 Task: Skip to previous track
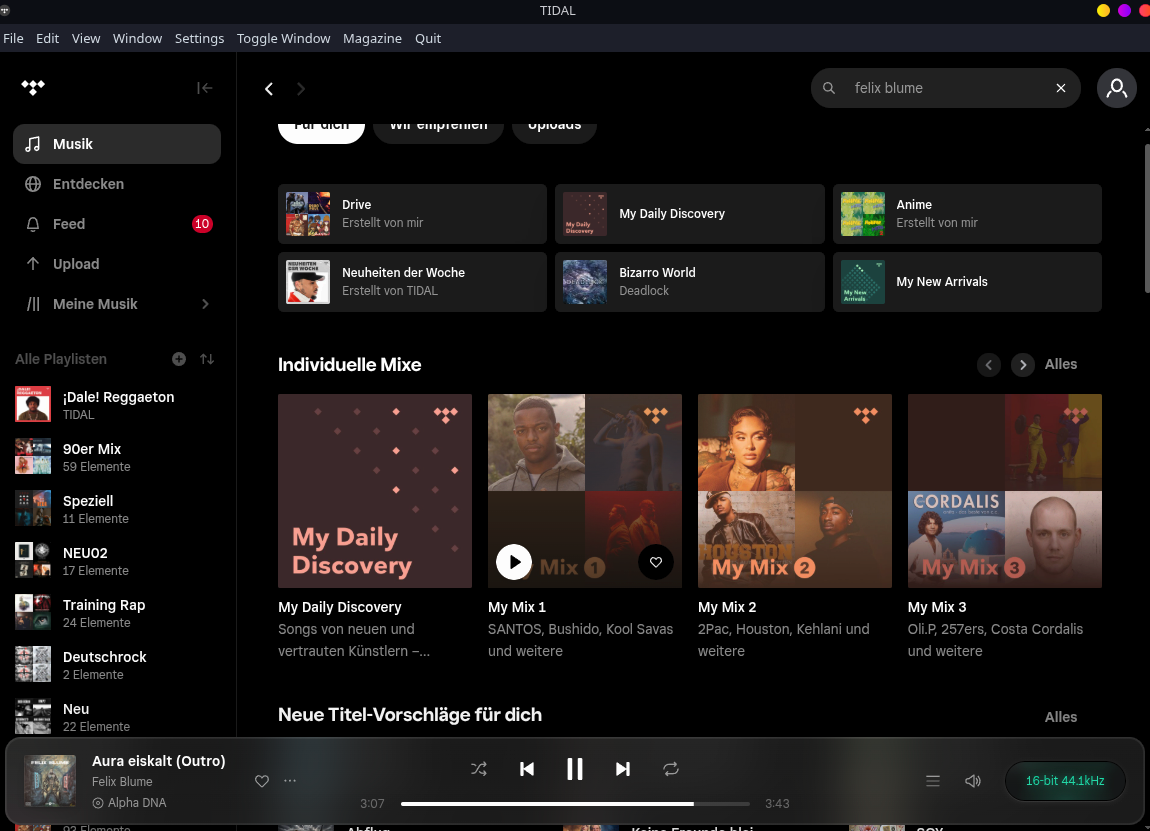coord(527,769)
